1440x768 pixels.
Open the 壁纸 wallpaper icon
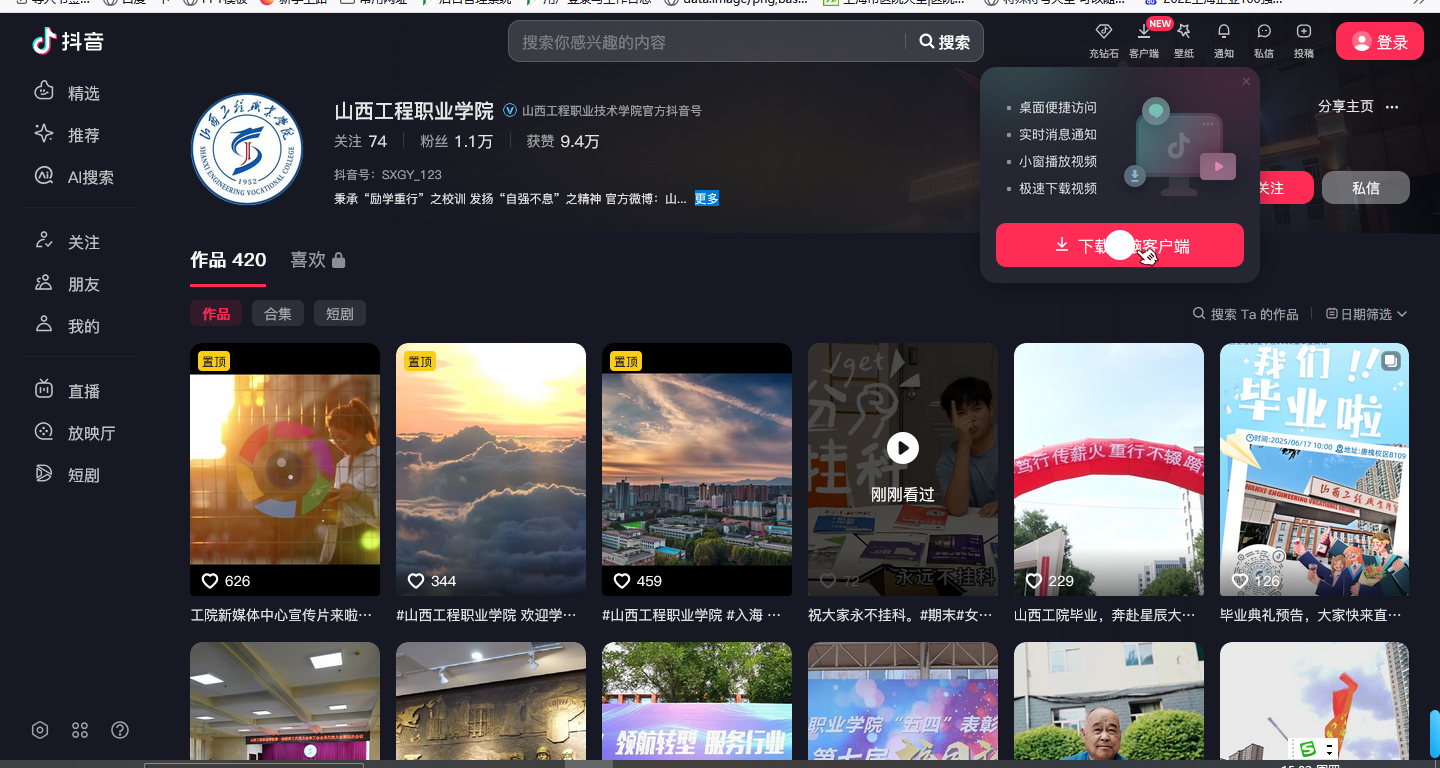[1183, 40]
